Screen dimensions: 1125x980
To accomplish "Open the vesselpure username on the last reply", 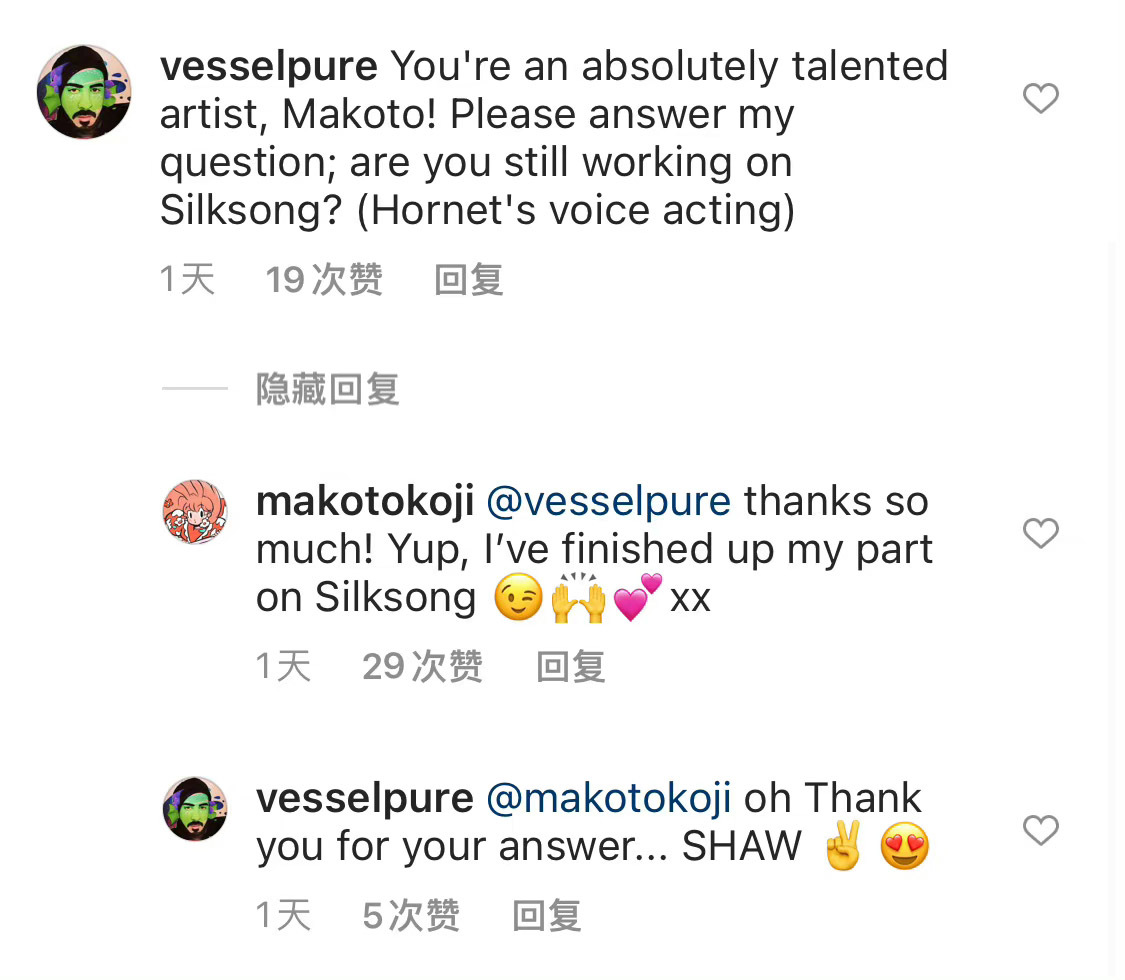I will pos(365,798).
